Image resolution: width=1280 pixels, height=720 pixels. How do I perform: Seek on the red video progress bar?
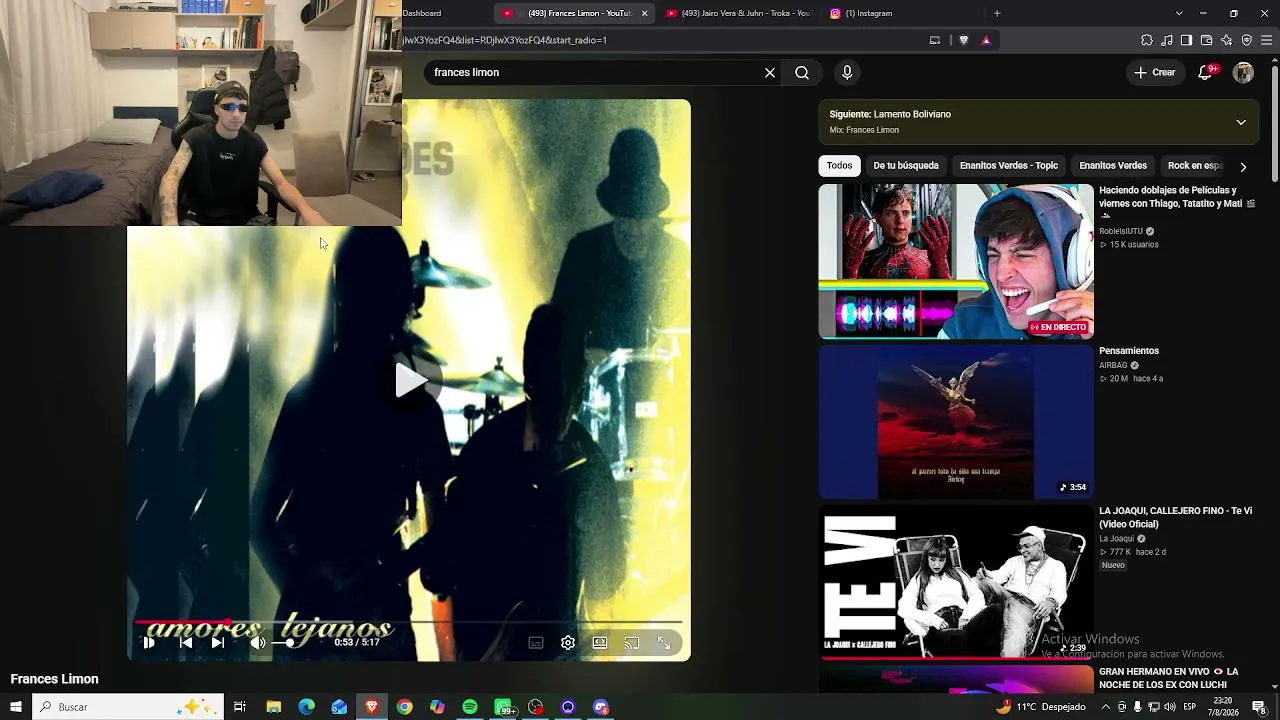point(409,622)
